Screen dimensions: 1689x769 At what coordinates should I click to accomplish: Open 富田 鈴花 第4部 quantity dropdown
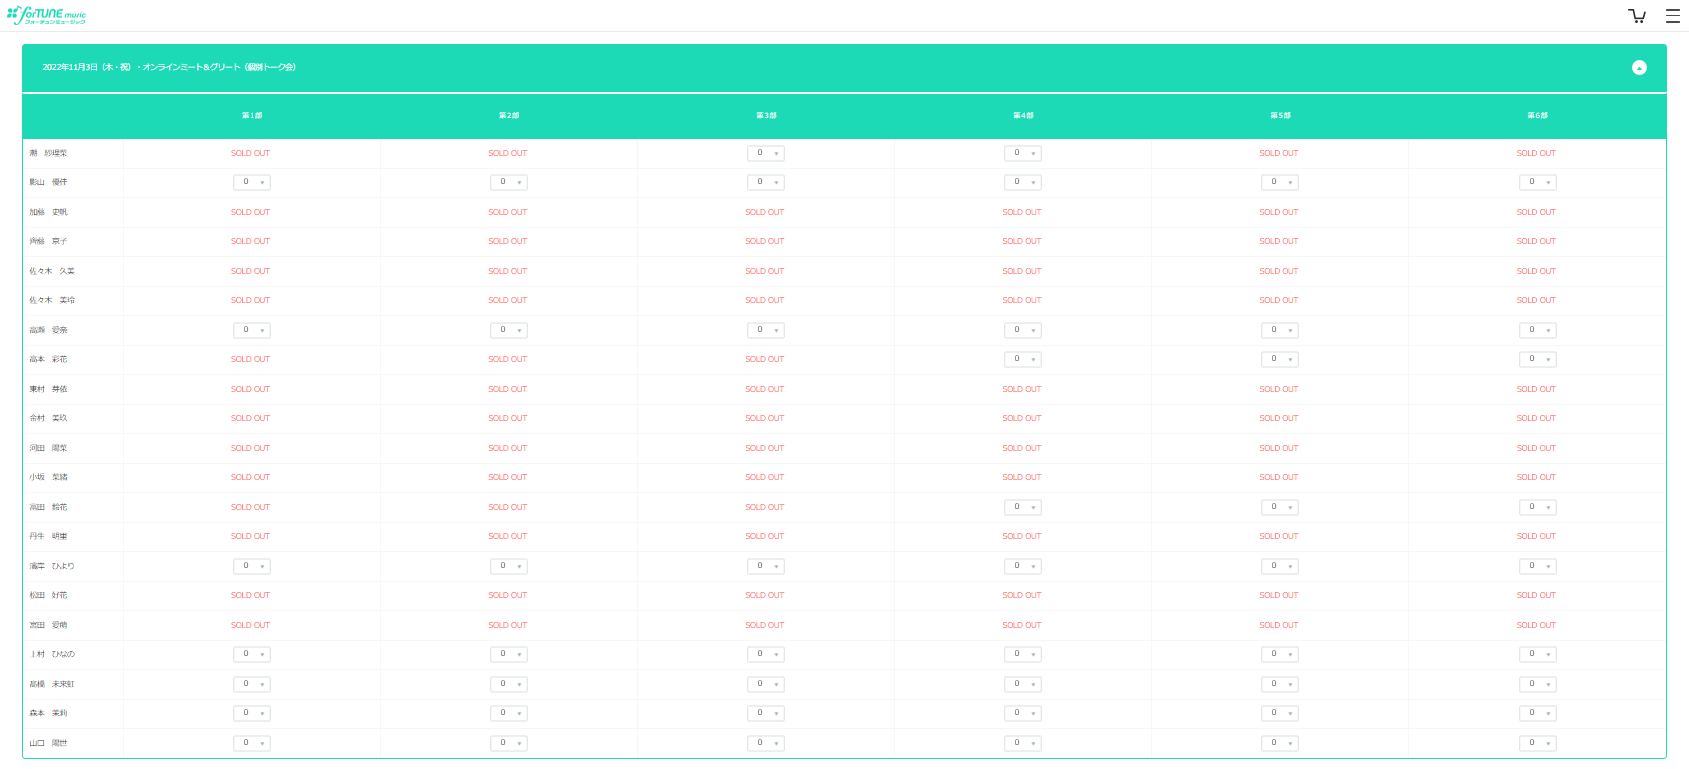point(1023,507)
